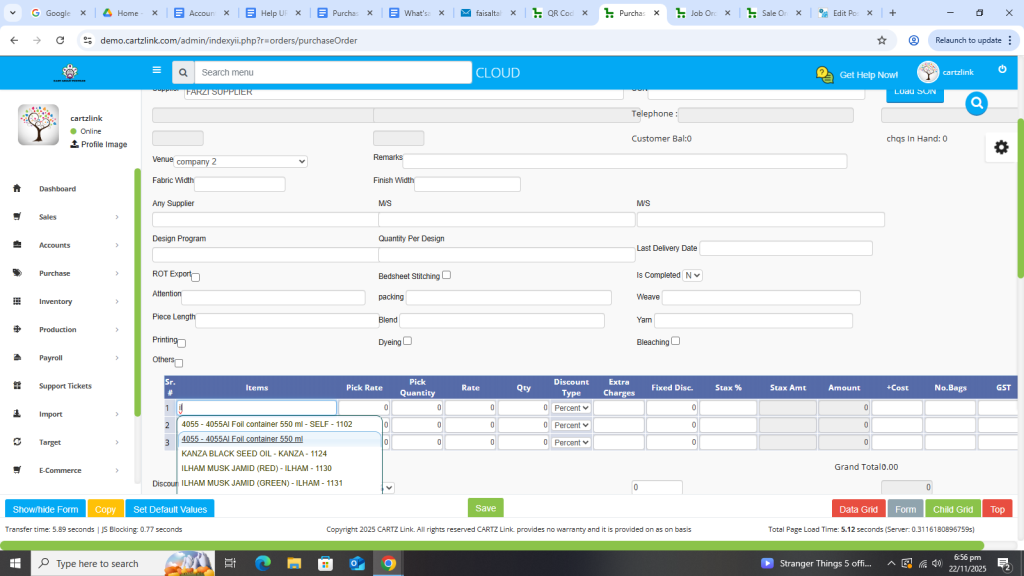Open the Inventory sidebar menu
The height and width of the screenshot is (576, 1024).
66,301
